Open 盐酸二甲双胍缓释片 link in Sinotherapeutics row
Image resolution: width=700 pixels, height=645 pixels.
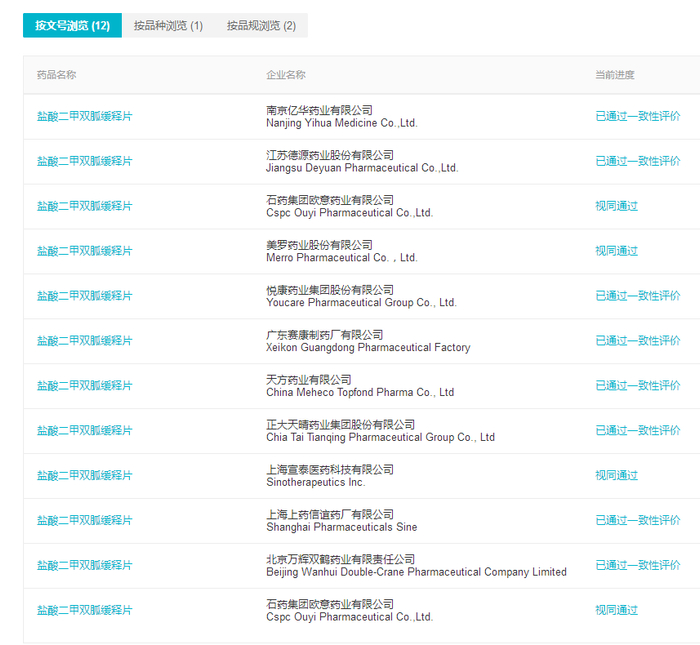[x=85, y=475]
